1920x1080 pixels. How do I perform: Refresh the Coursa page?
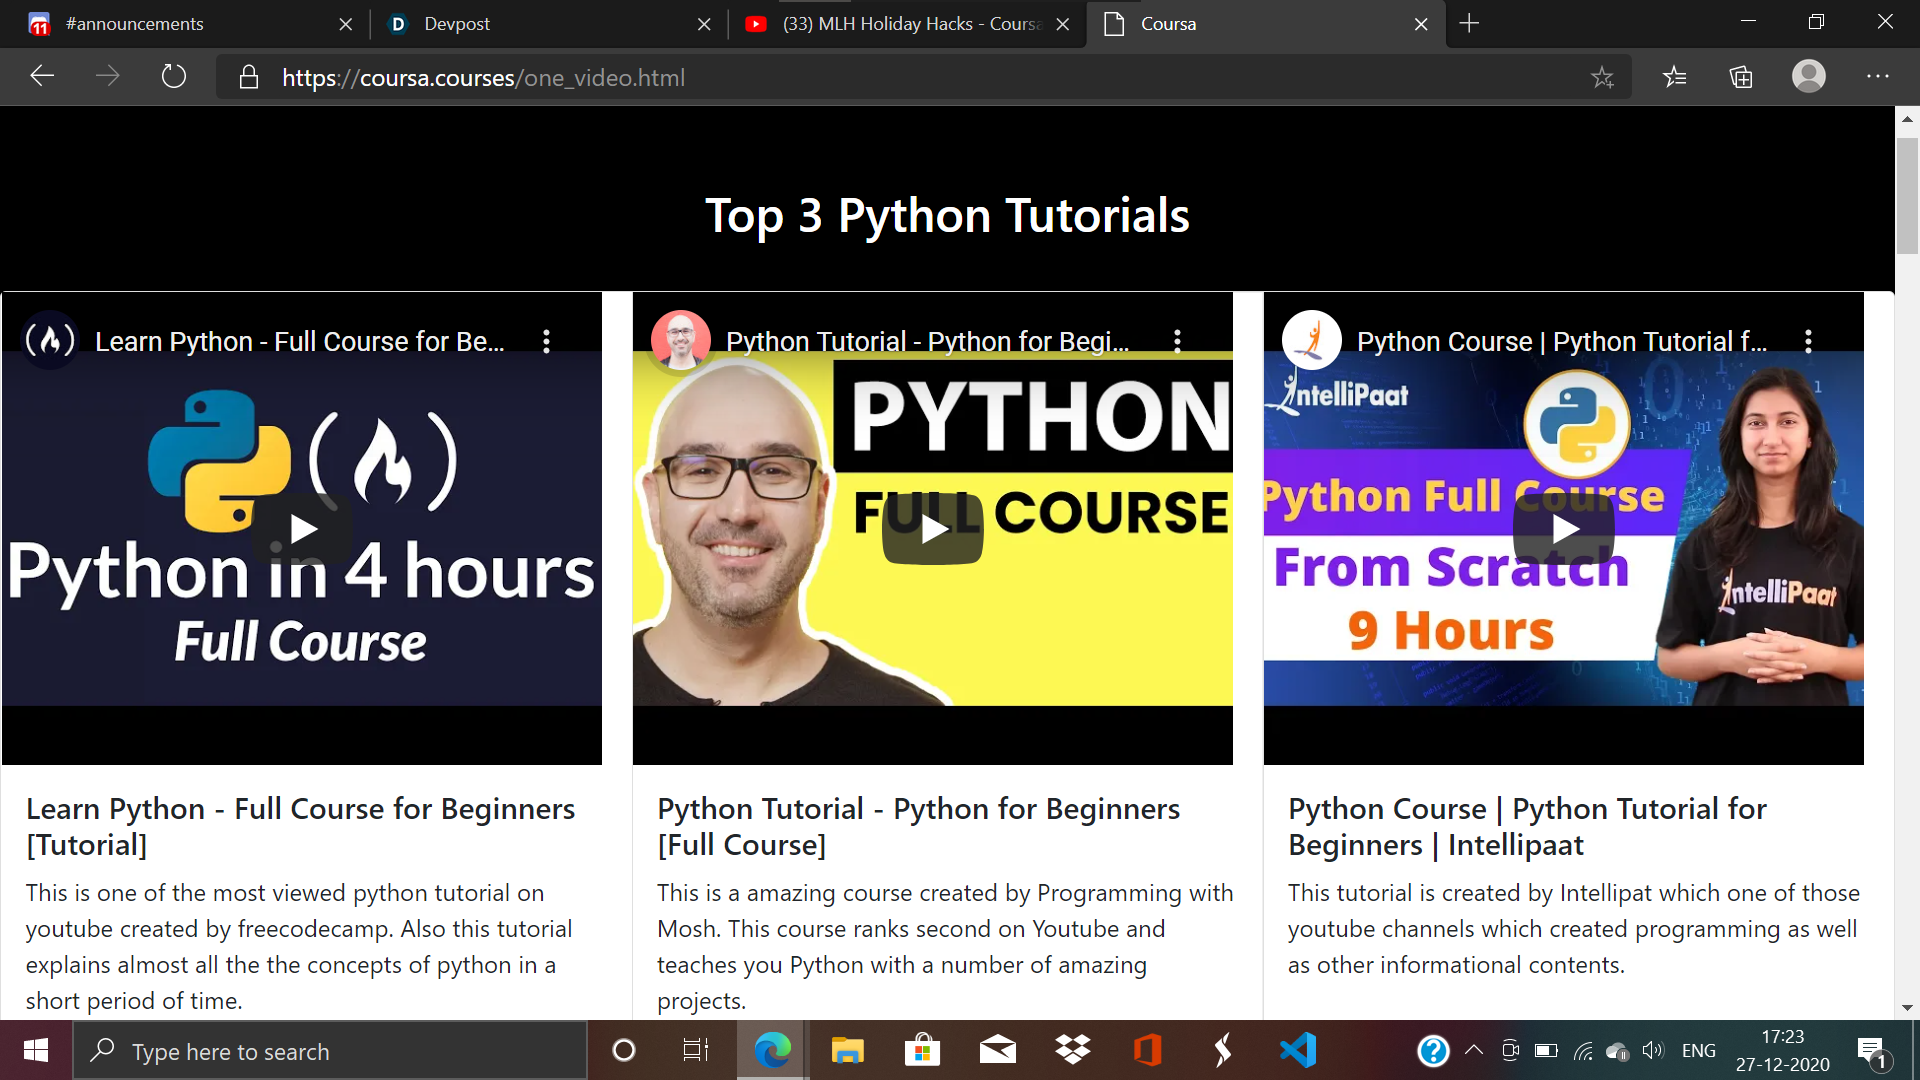point(174,77)
